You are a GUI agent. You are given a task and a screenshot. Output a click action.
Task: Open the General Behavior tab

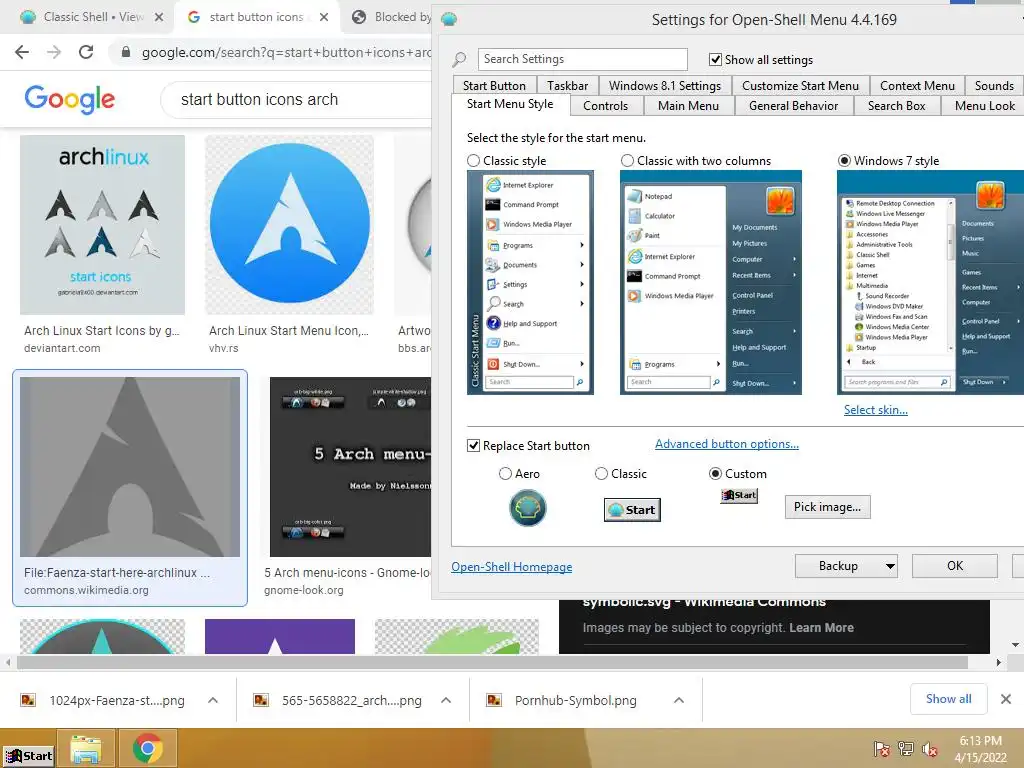coord(793,106)
